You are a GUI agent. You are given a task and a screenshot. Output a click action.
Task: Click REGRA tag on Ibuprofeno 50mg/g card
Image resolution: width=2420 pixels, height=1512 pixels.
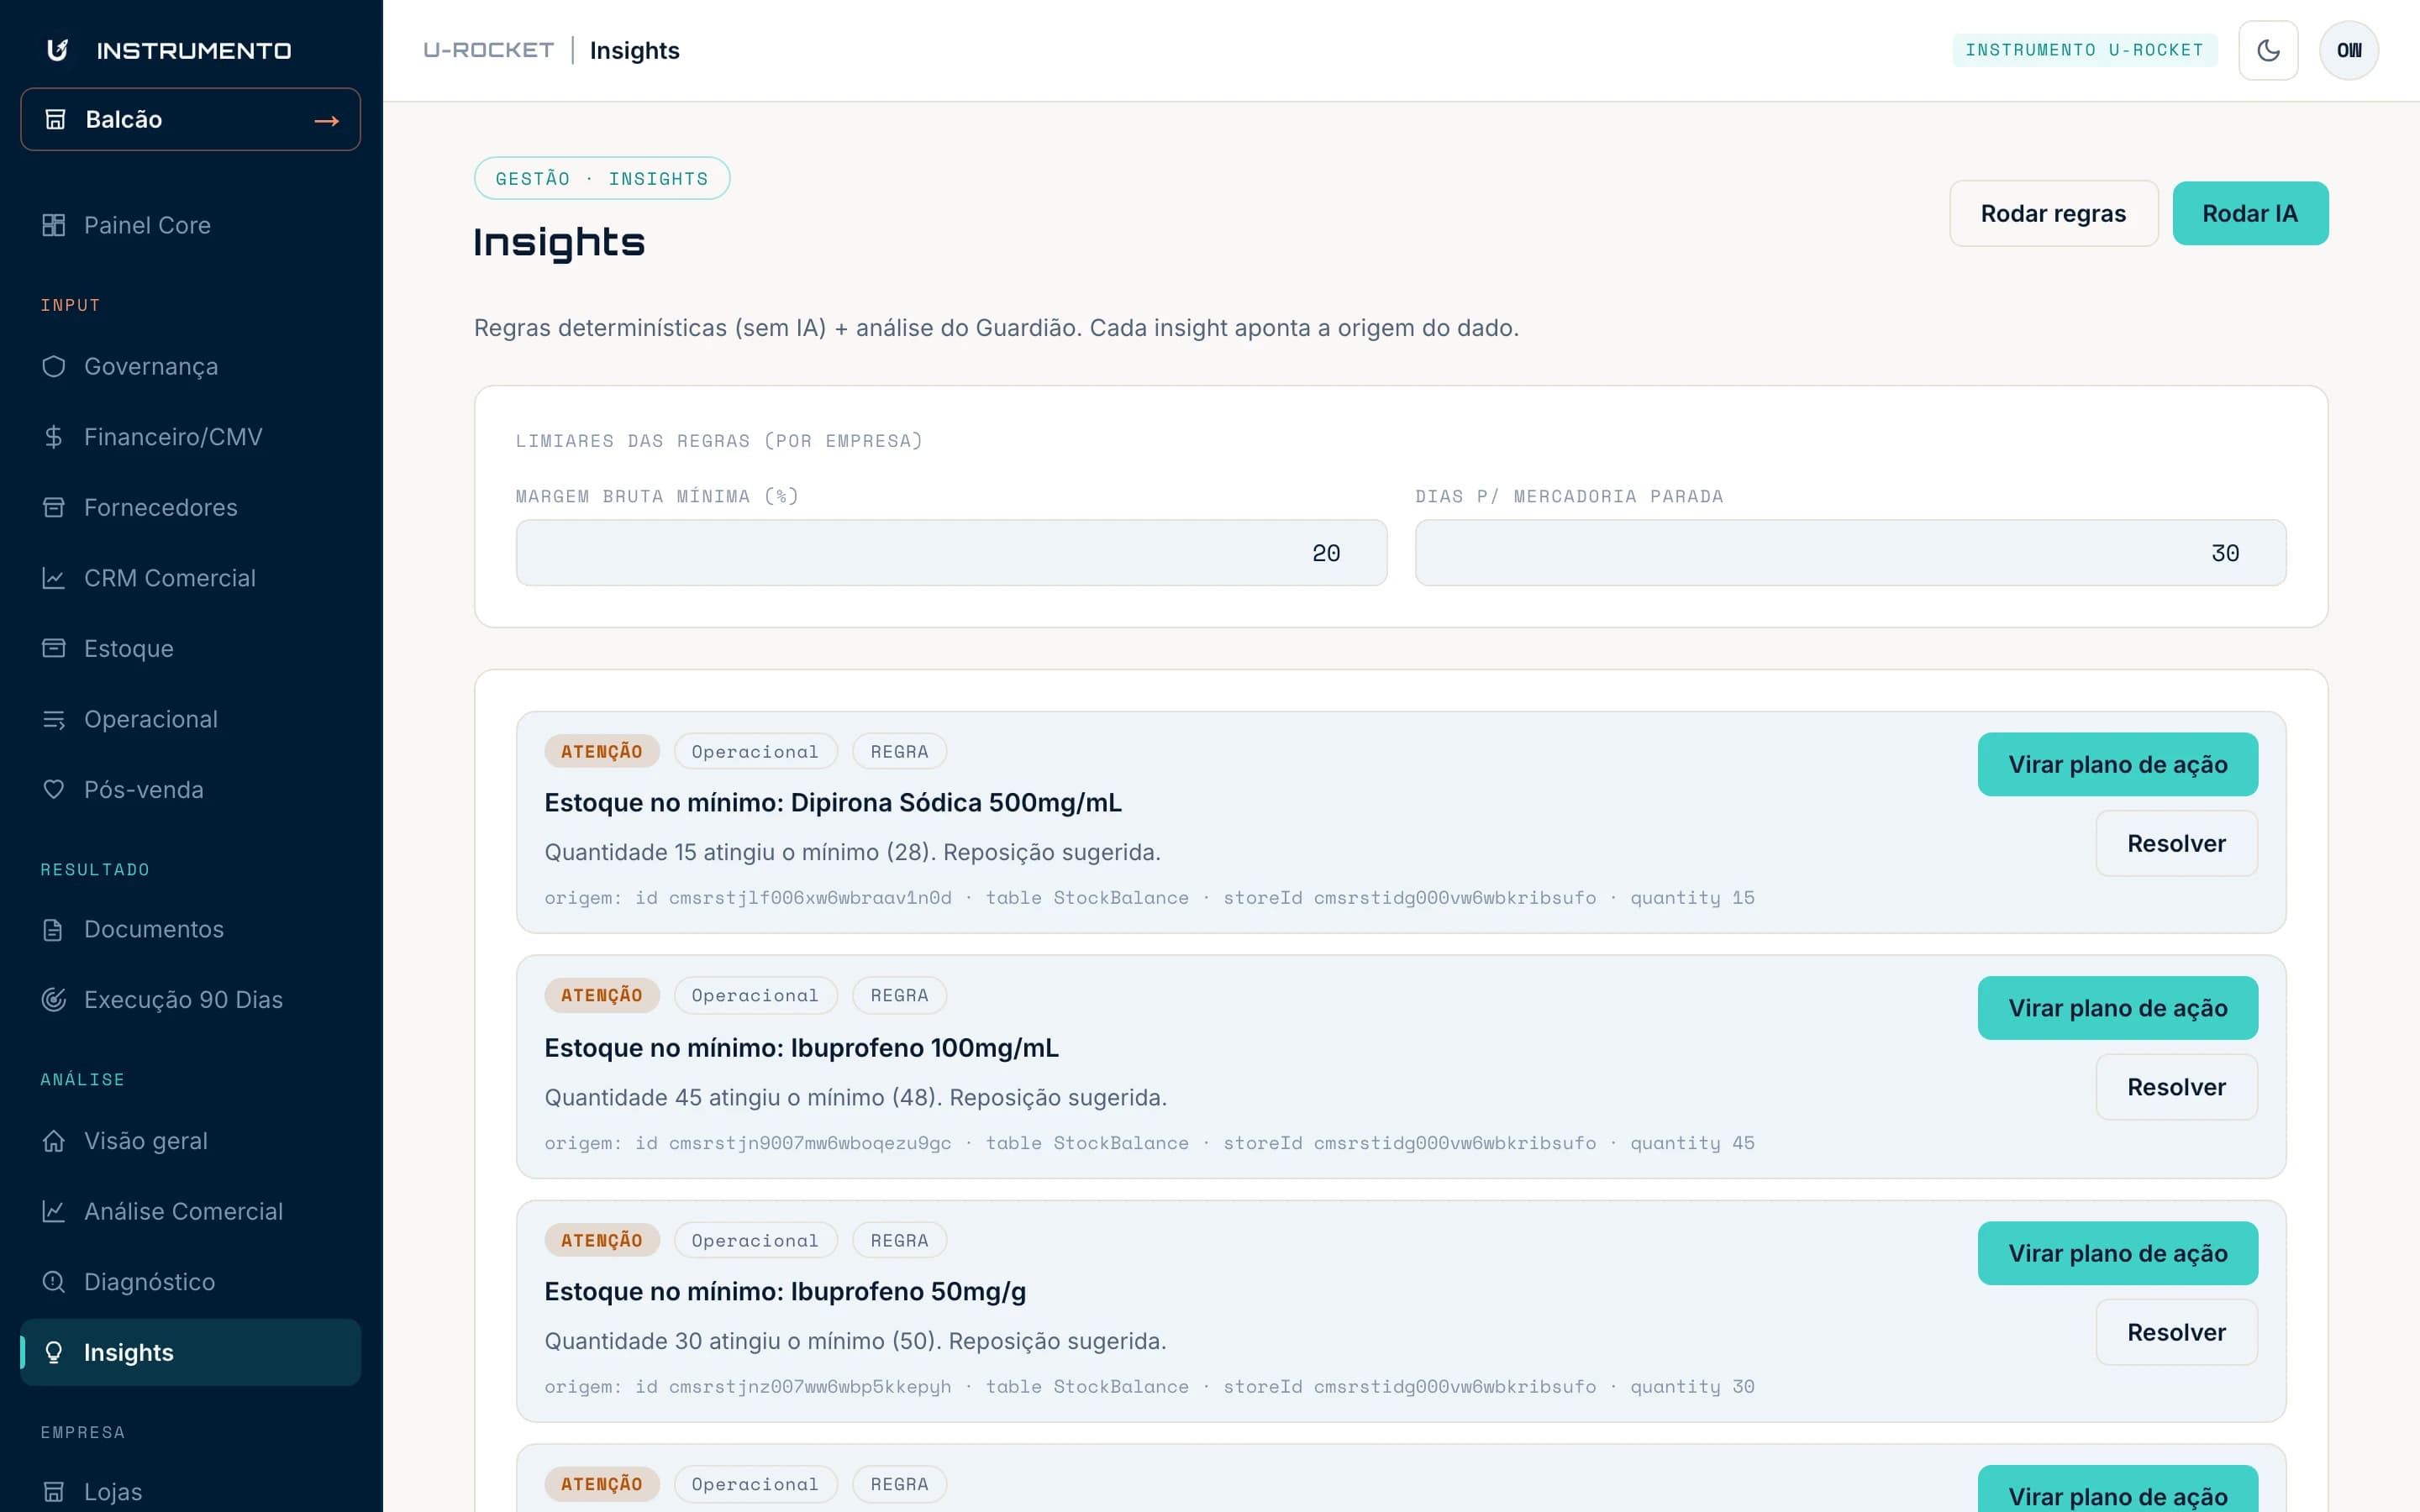899,1240
